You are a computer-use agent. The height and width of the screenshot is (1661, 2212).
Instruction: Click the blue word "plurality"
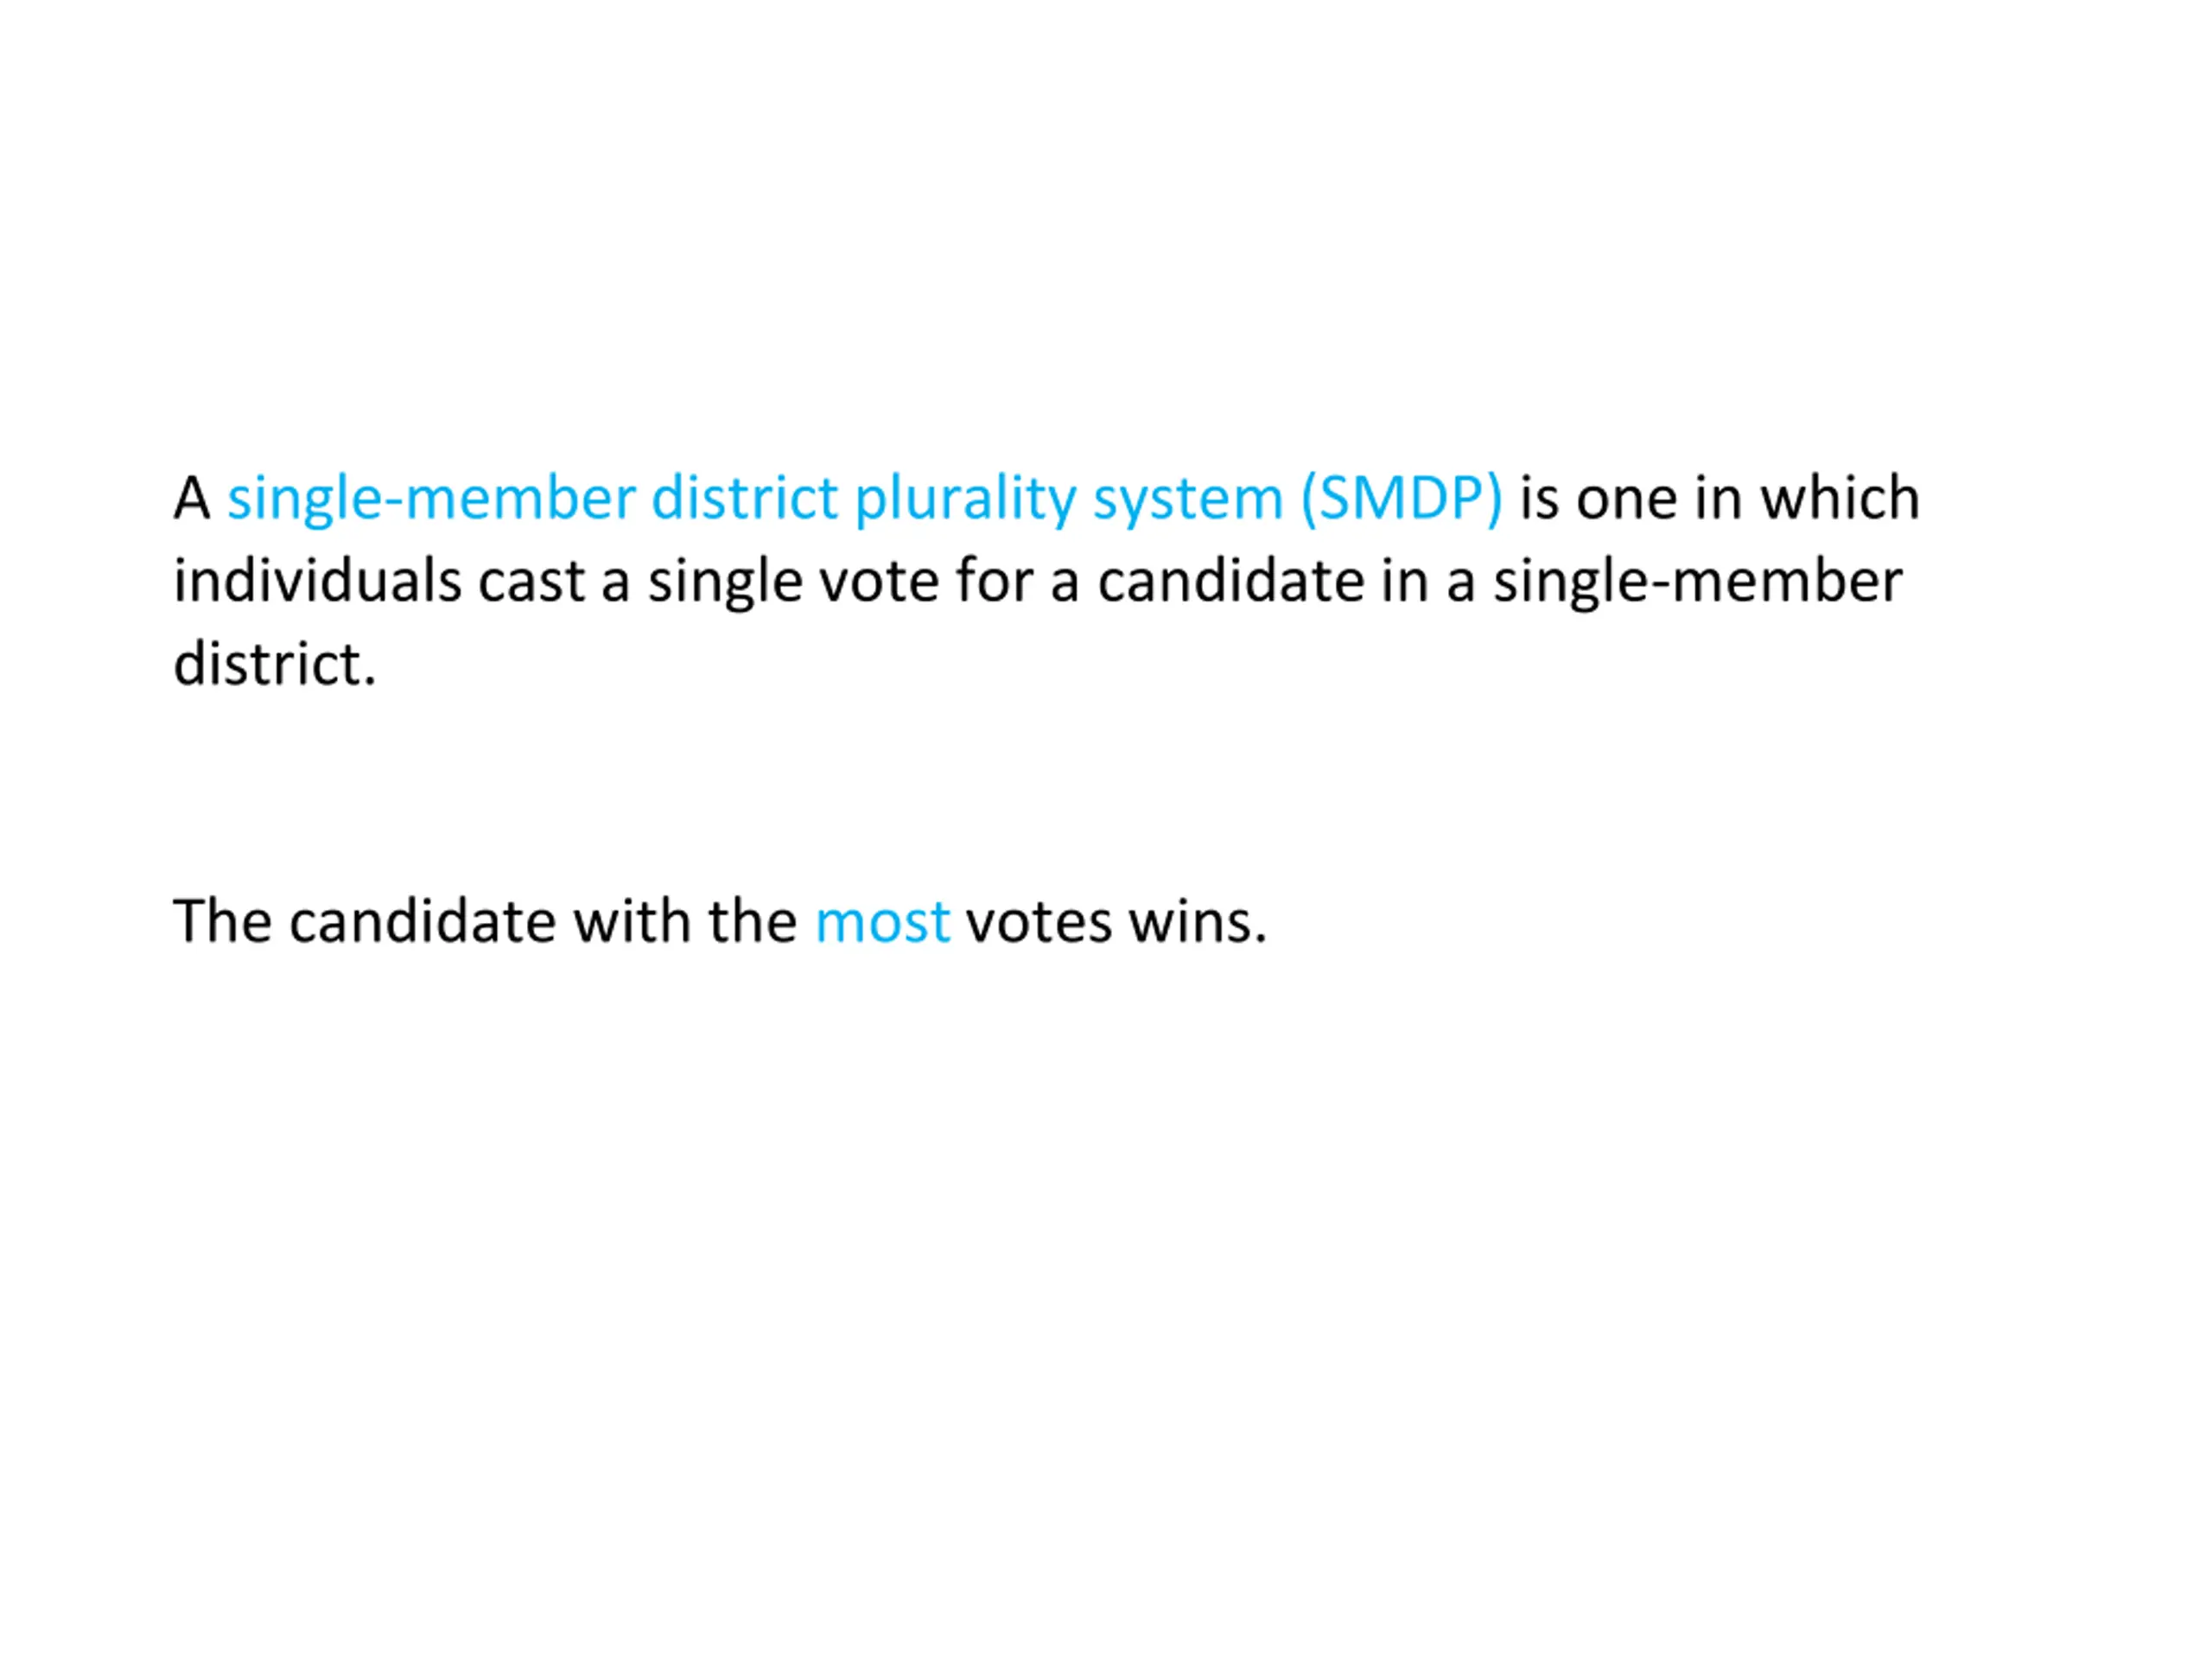(x=965, y=499)
